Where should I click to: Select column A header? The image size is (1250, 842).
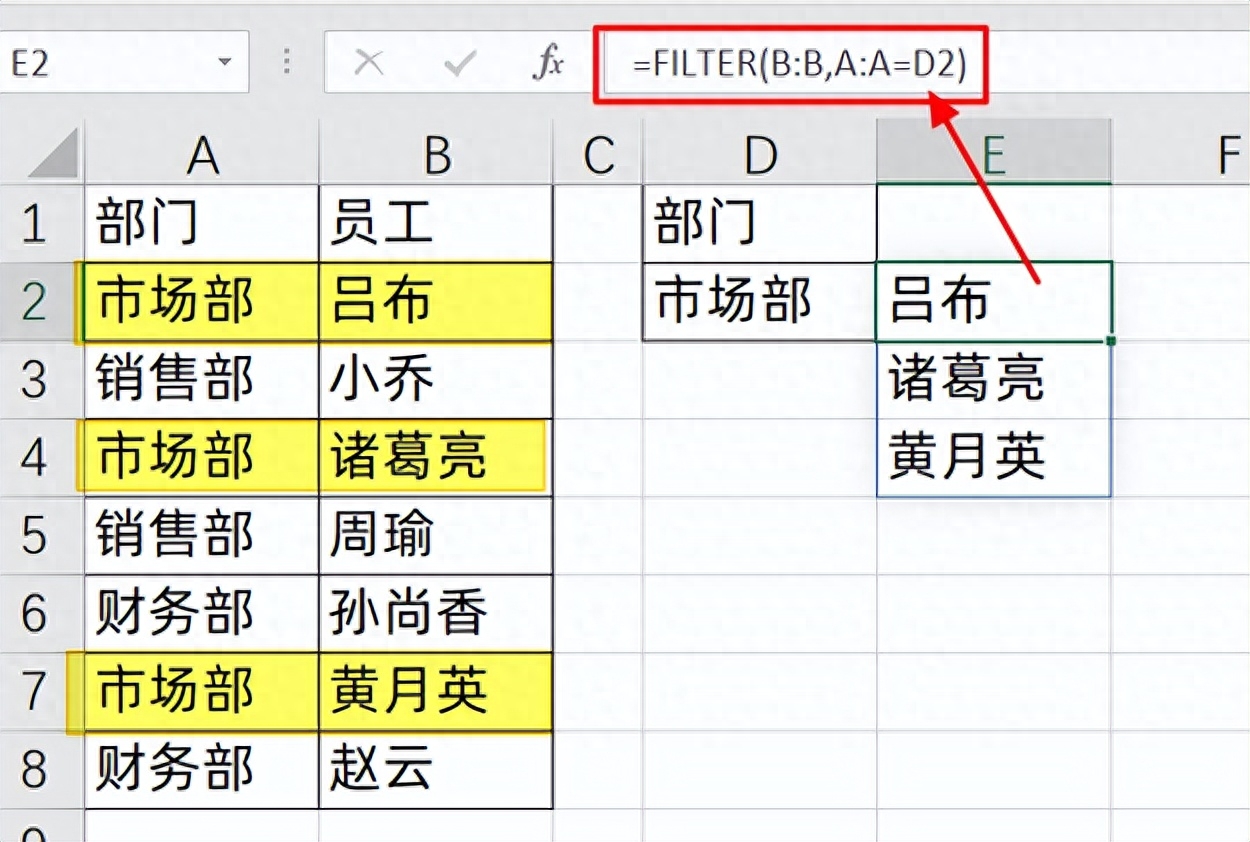pos(202,155)
